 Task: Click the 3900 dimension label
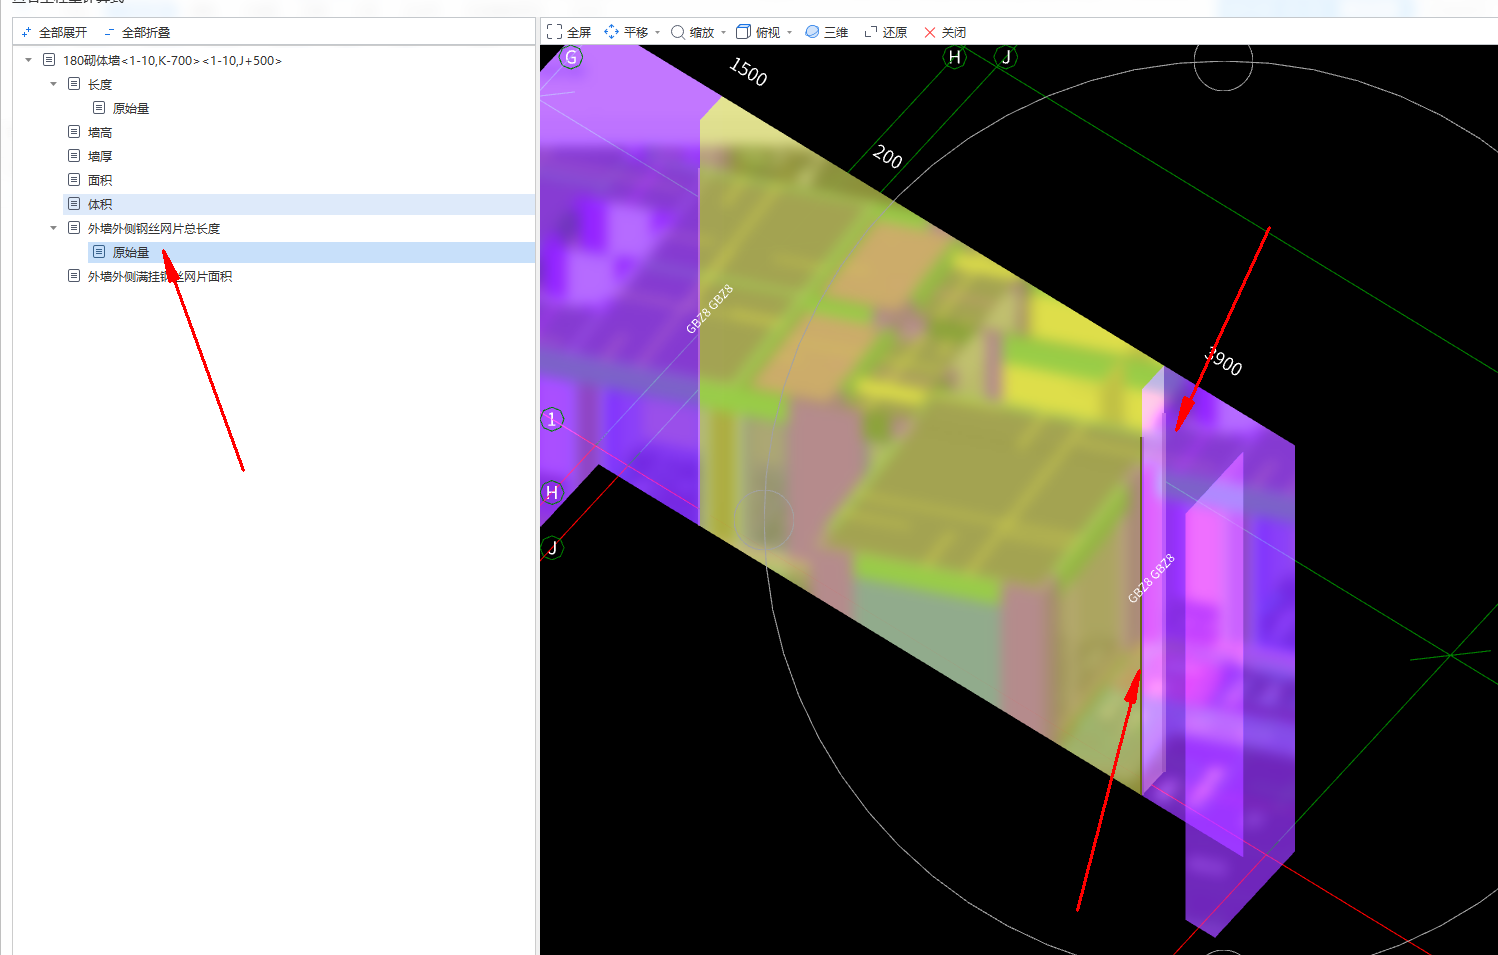(x=1223, y=361)
